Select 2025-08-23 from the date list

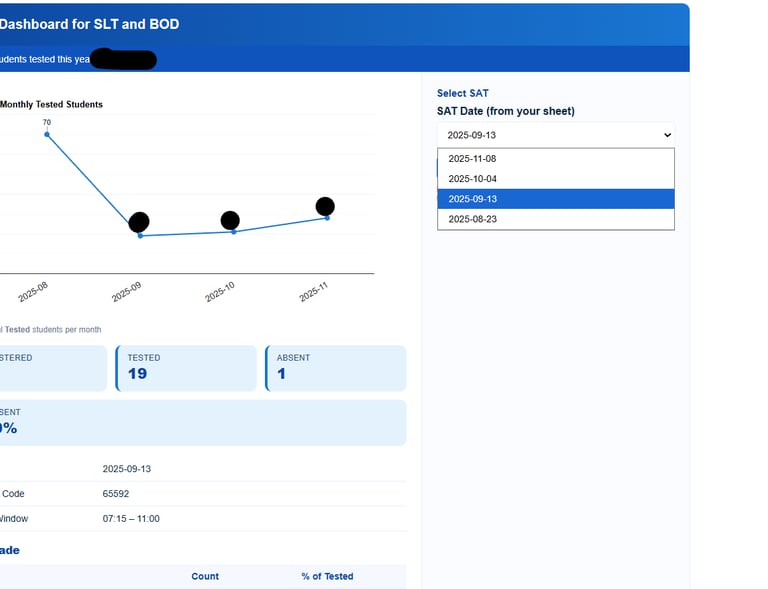(555, 219)
